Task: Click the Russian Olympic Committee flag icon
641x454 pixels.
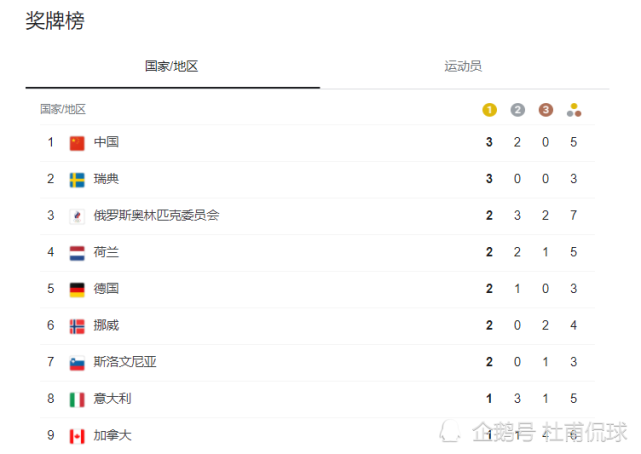Action: (77, 216)
